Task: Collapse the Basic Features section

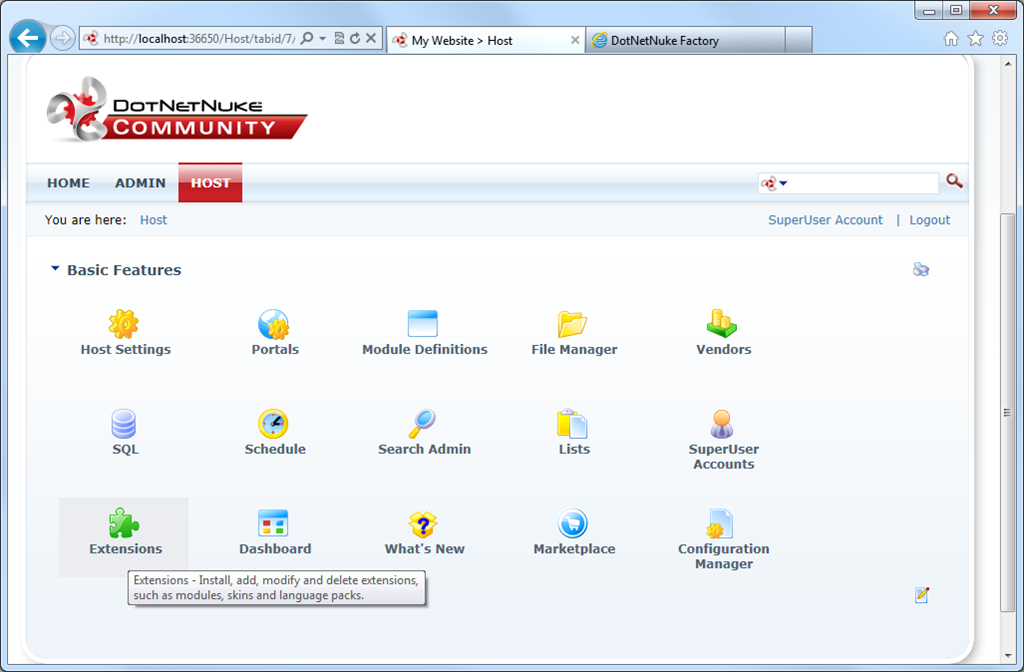Action: point(55,268)
